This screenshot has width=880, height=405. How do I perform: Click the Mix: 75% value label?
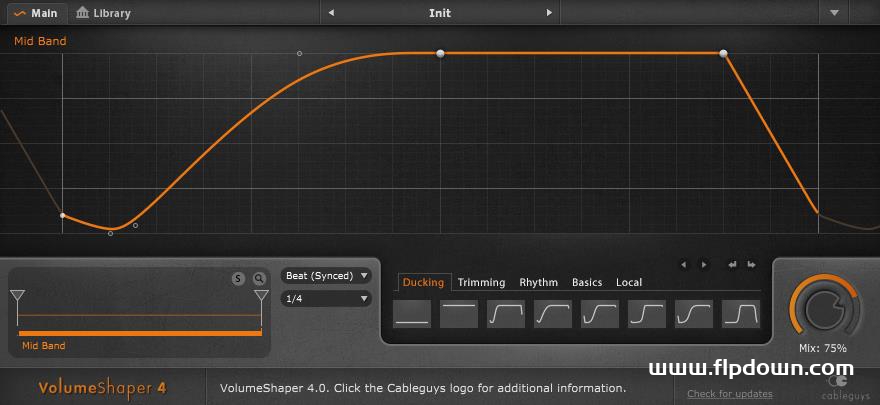click(x=823, y=348)
